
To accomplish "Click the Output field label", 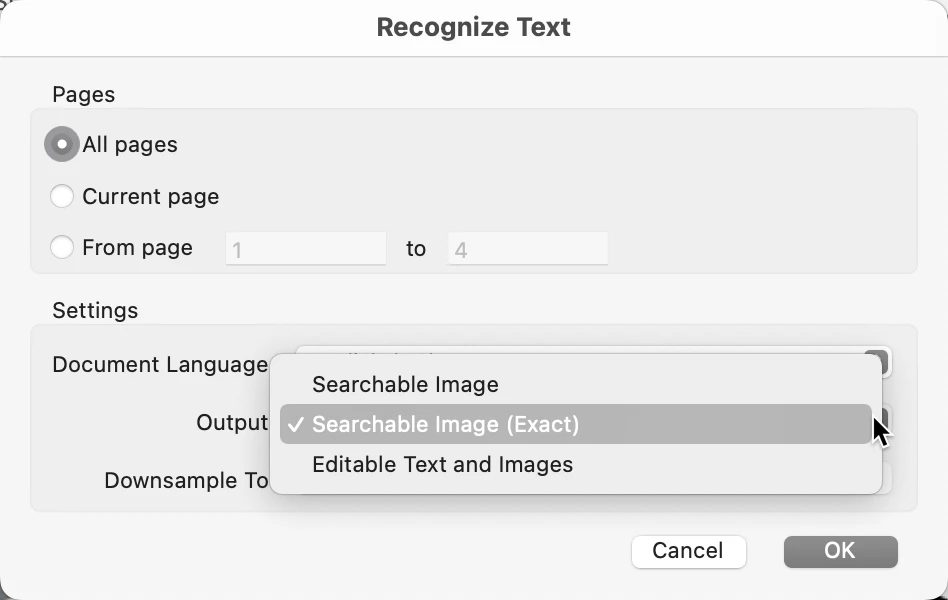I will coord(232,423).
